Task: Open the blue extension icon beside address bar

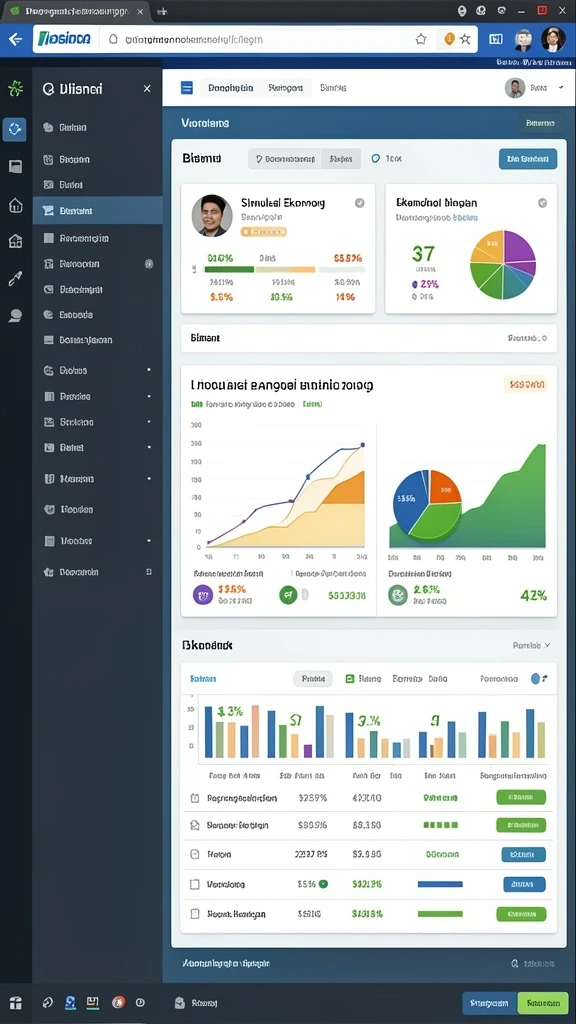Action: [x=496, y=39]
